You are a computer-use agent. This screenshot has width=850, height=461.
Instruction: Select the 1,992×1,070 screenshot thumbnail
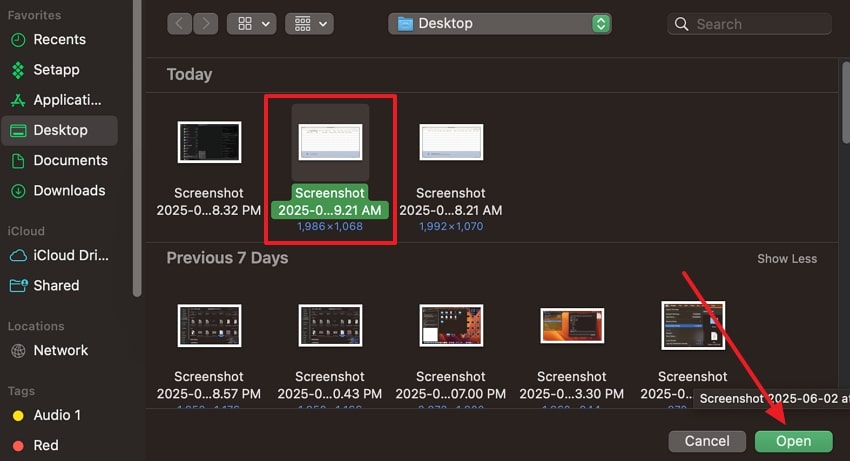(x=451, y=142)
